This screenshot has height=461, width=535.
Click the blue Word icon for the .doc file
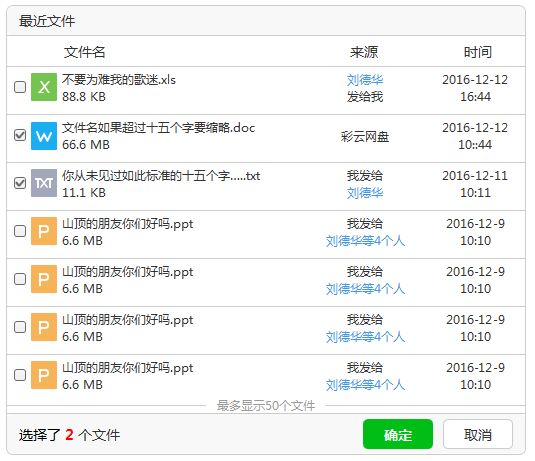pos(44,136)
